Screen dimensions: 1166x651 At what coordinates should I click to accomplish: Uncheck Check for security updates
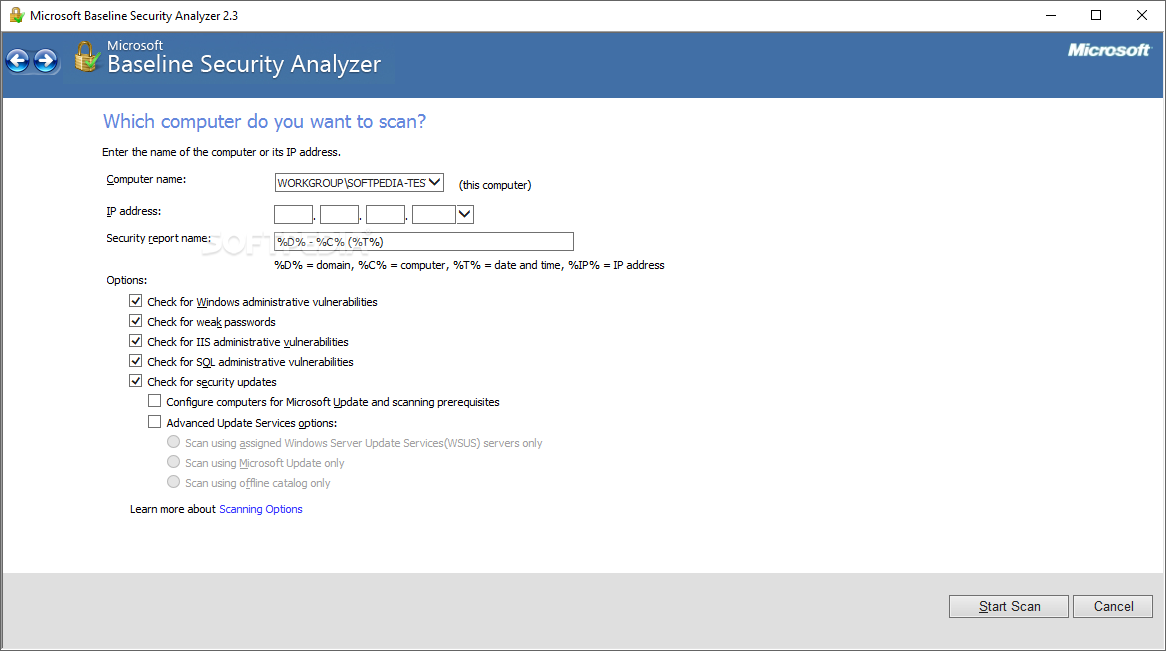coord(135,381)
